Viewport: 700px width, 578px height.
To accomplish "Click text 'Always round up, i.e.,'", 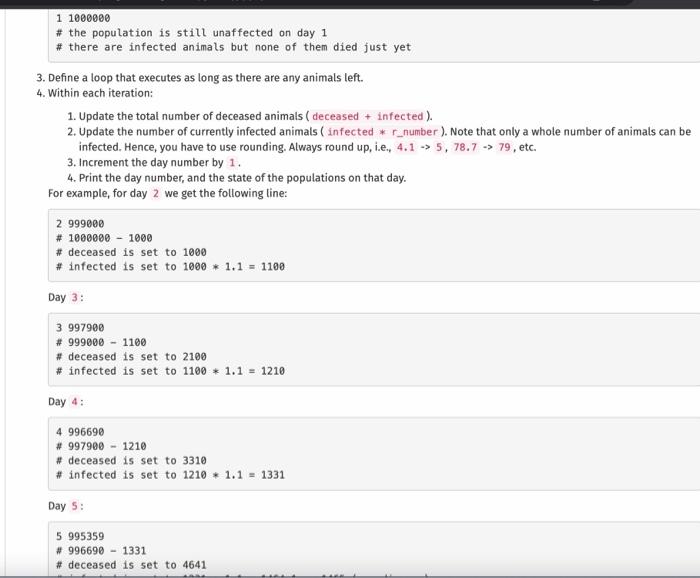I will click(x=341, y=147).
